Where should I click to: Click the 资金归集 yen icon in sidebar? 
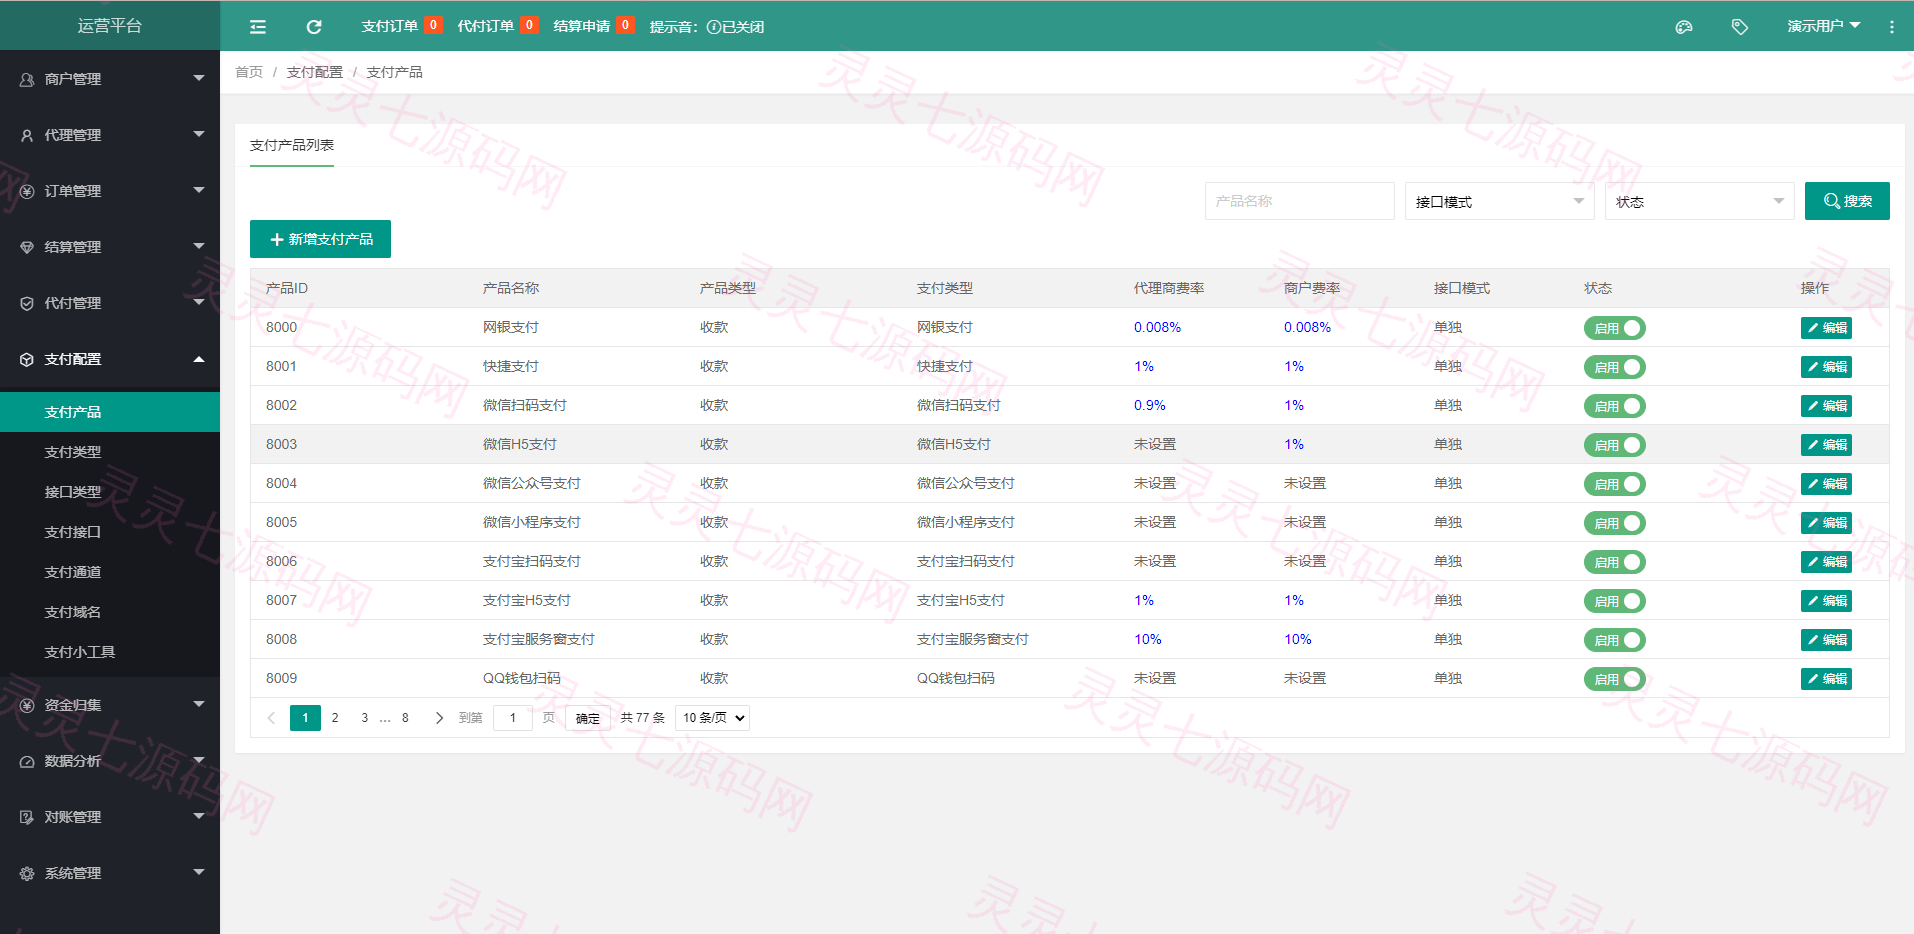pyautogui.click(x=27, y=705)
